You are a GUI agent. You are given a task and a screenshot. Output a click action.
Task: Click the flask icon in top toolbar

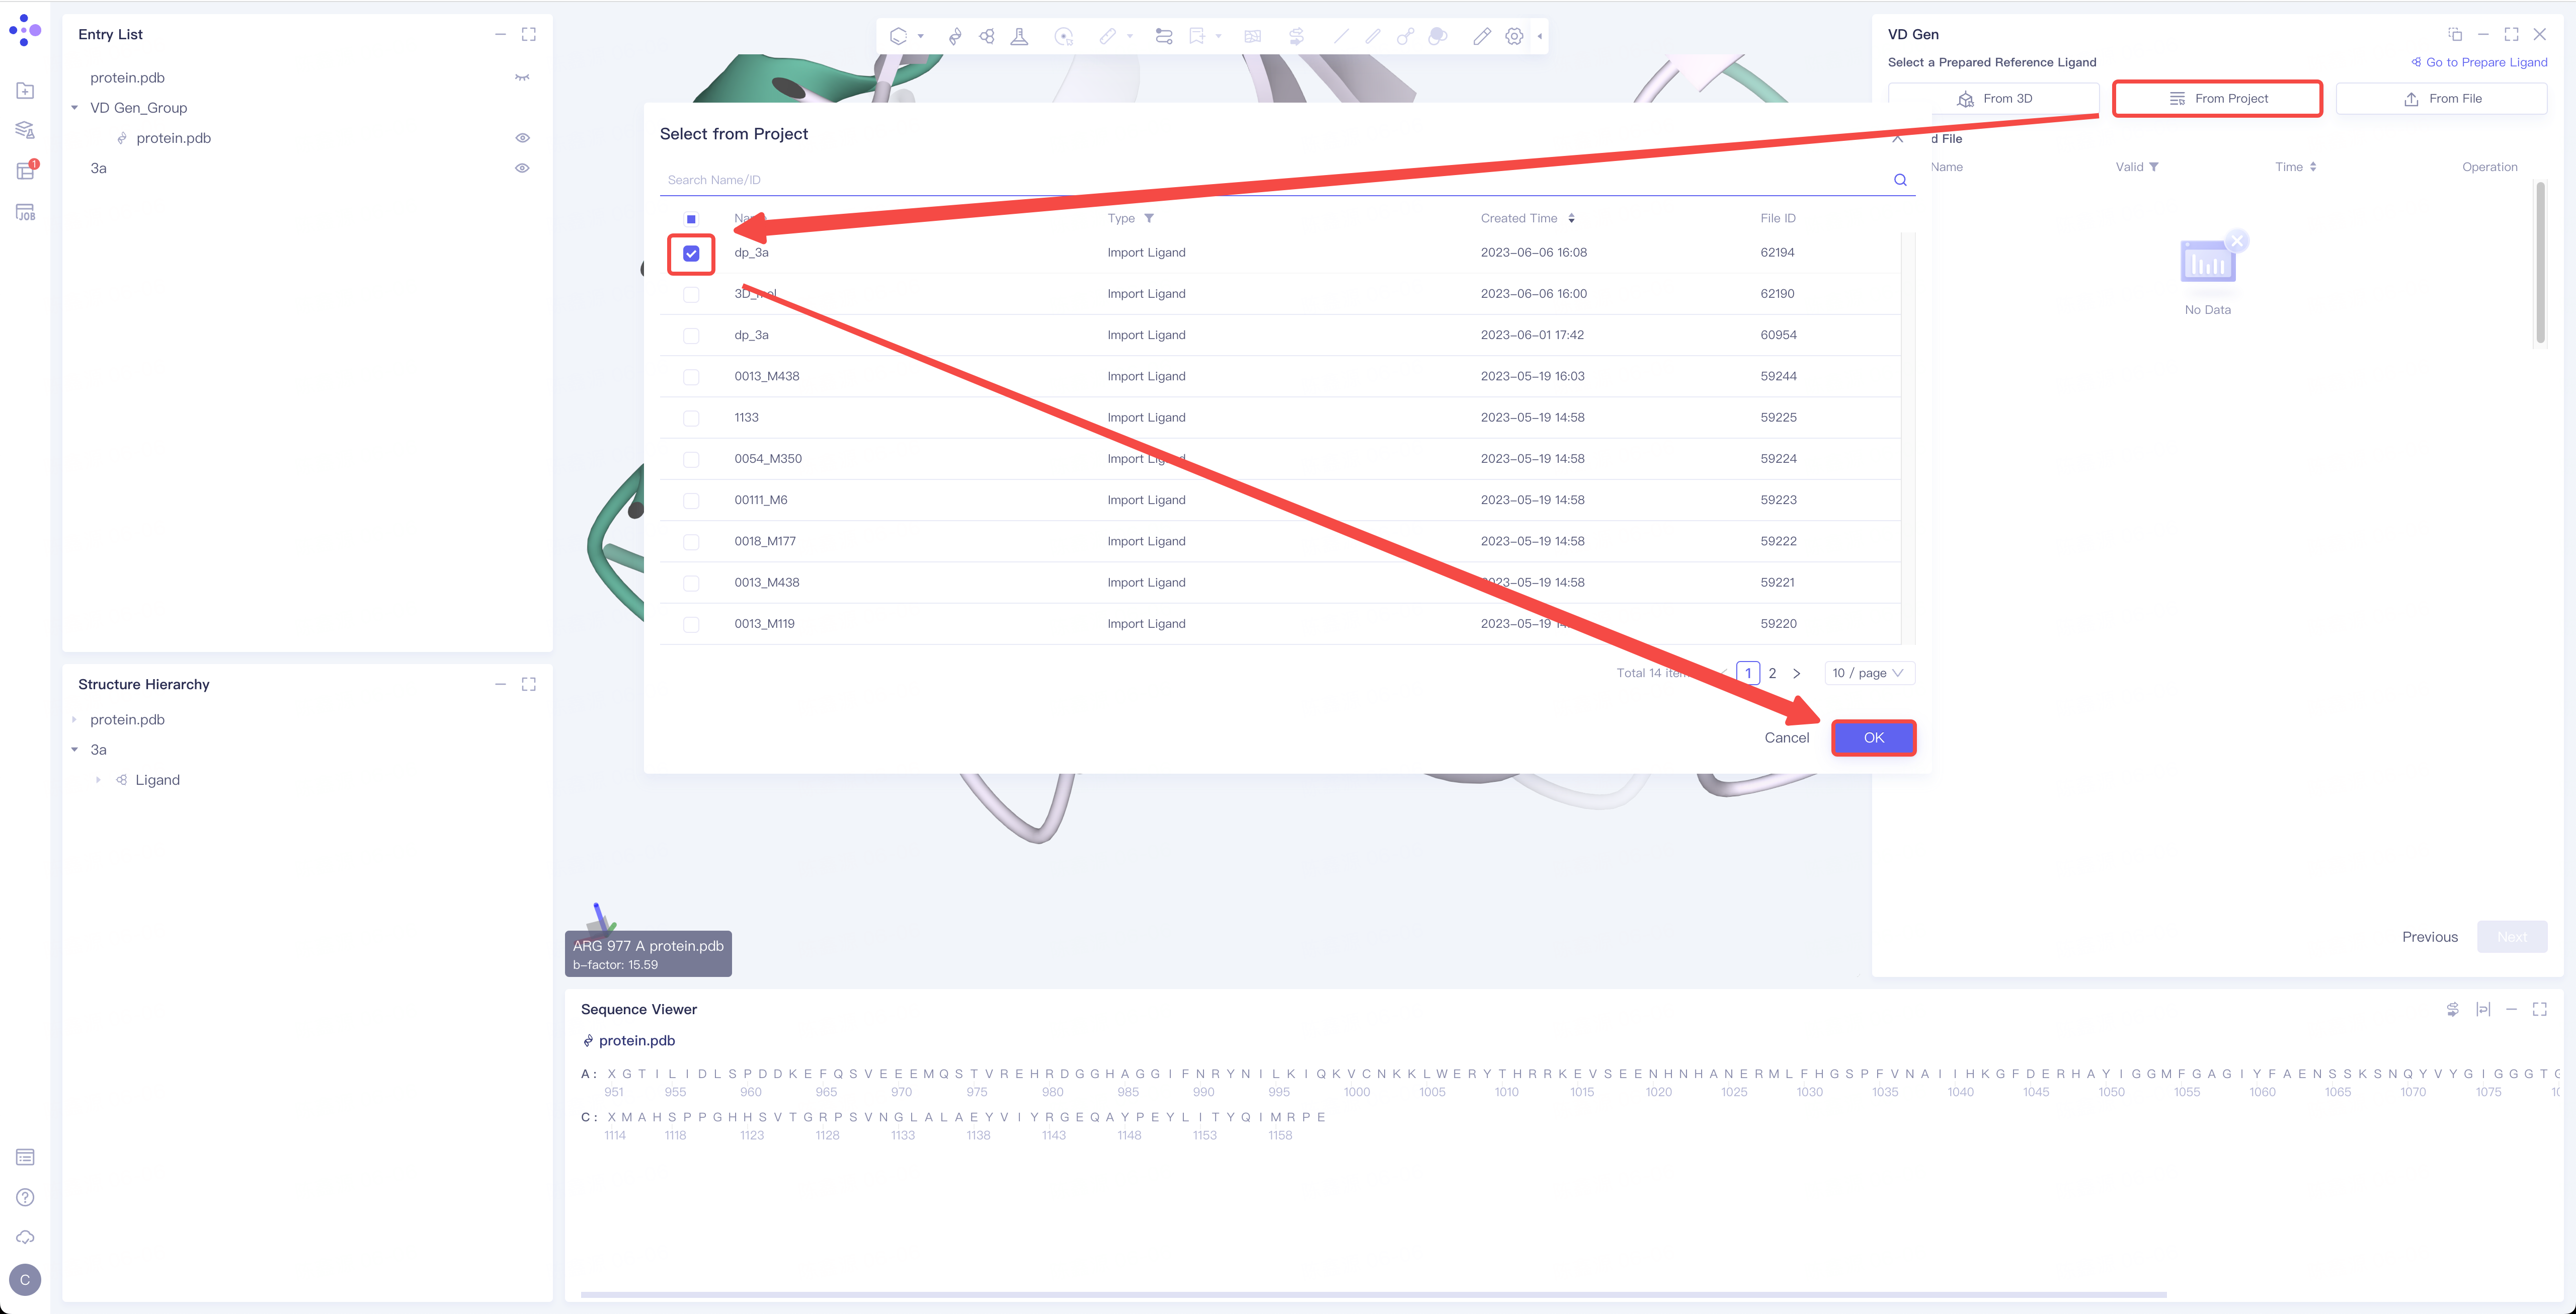tap(1019, 37)
